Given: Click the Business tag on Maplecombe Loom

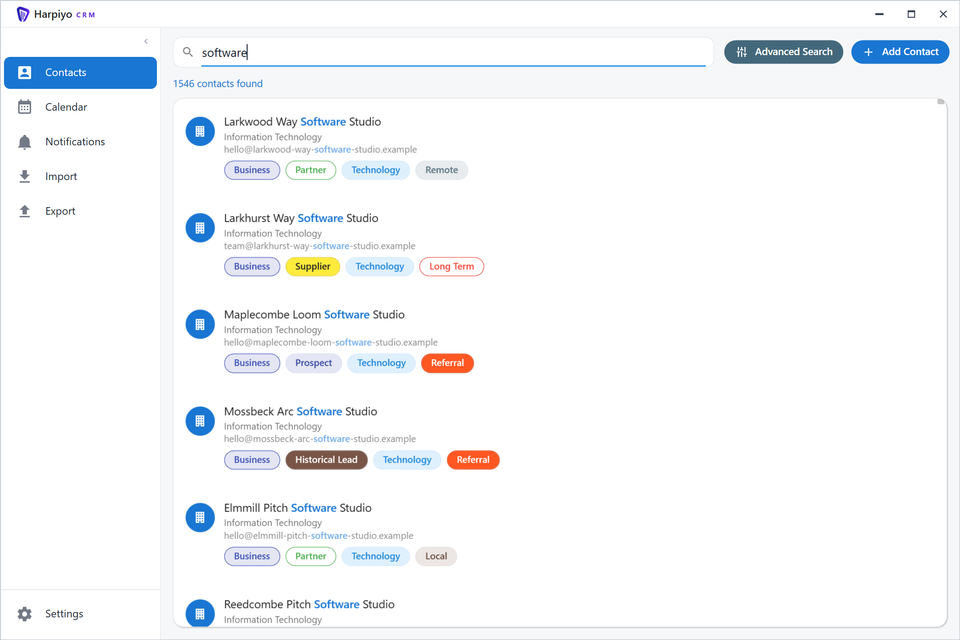Looking at the screenshot, I should (252, 363).
